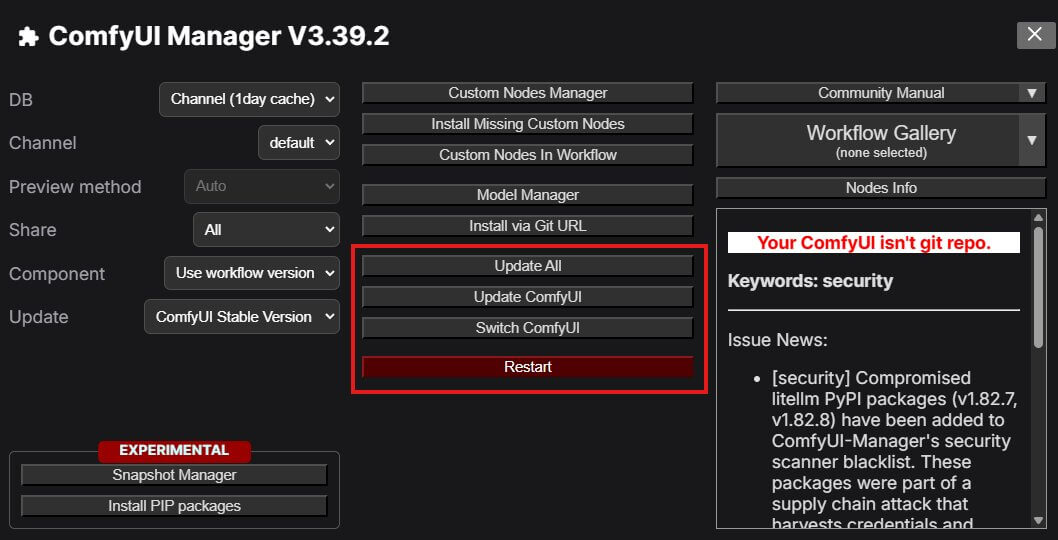Open the Update ComfyUI Stable Version dropdown
The width and height of the screenshot is (1058, 540).
coord(242,317)
